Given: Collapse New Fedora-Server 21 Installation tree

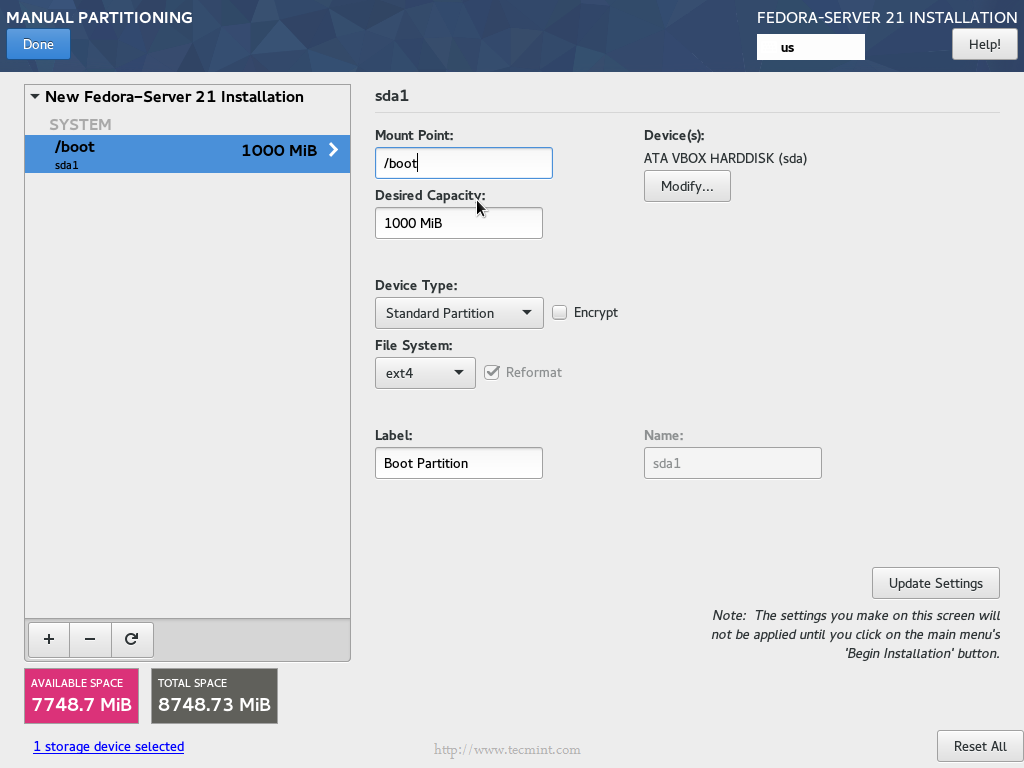Looking at the screenshot, I should click(35, 97).
